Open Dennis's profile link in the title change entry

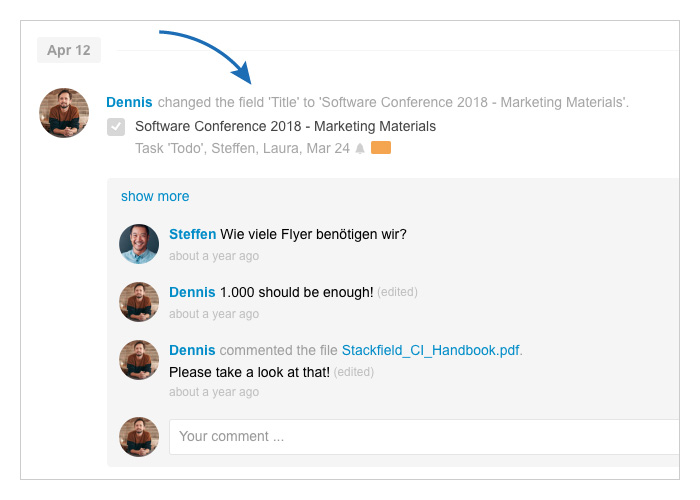[129, 102]
